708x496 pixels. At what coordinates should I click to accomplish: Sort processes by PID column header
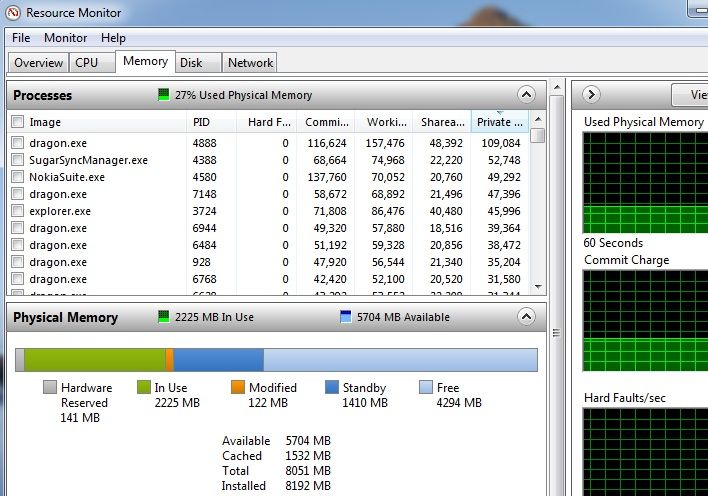(x=202, y=122)
